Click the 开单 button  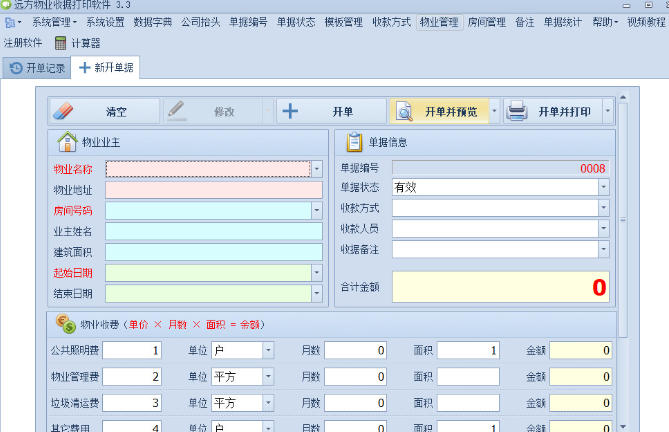click(332, 111)
